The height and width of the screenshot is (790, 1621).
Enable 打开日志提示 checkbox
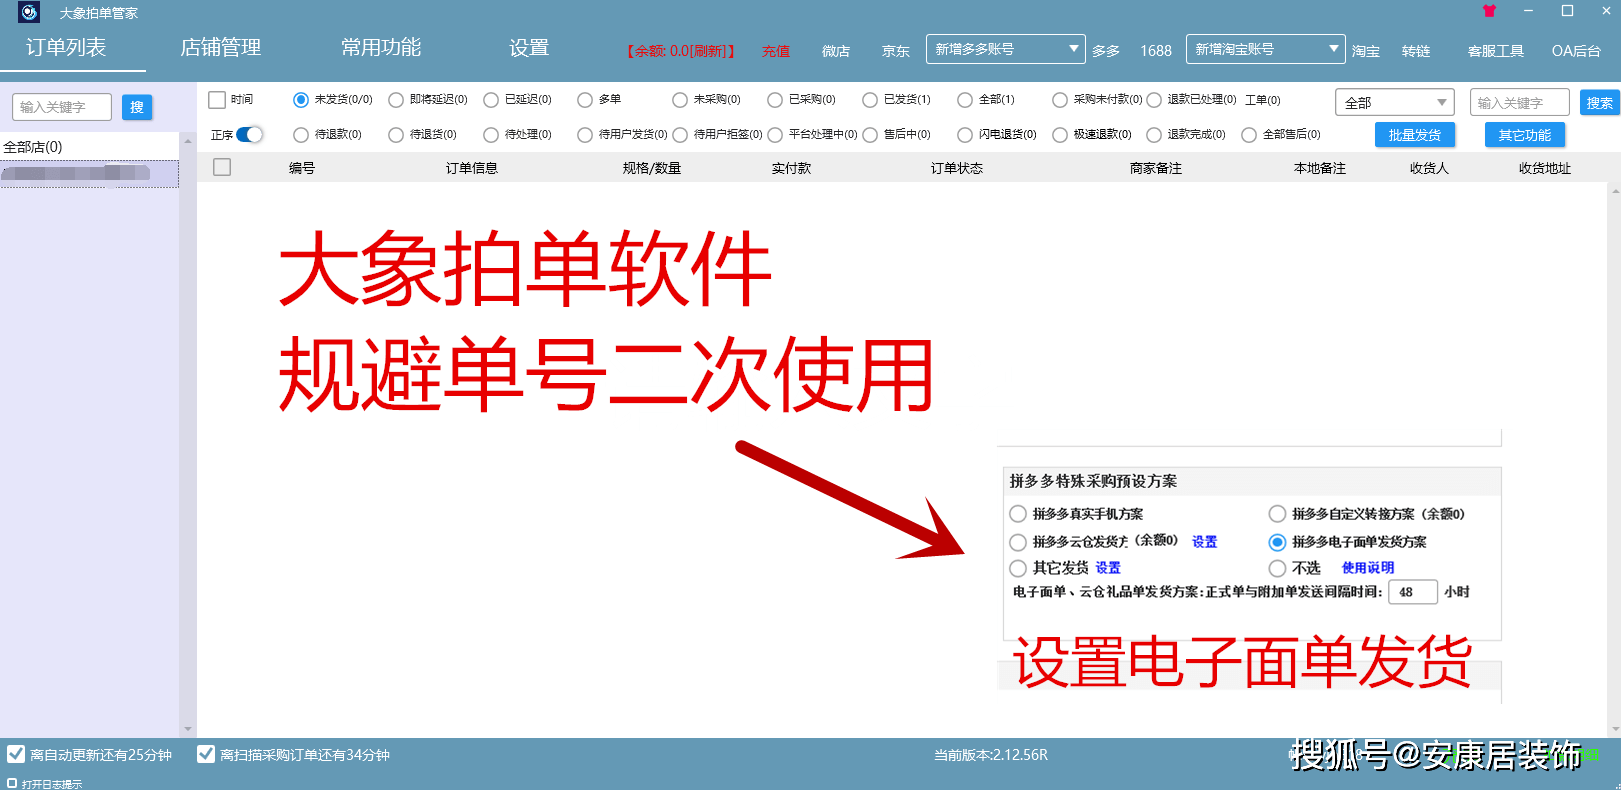tap(12, 783)
